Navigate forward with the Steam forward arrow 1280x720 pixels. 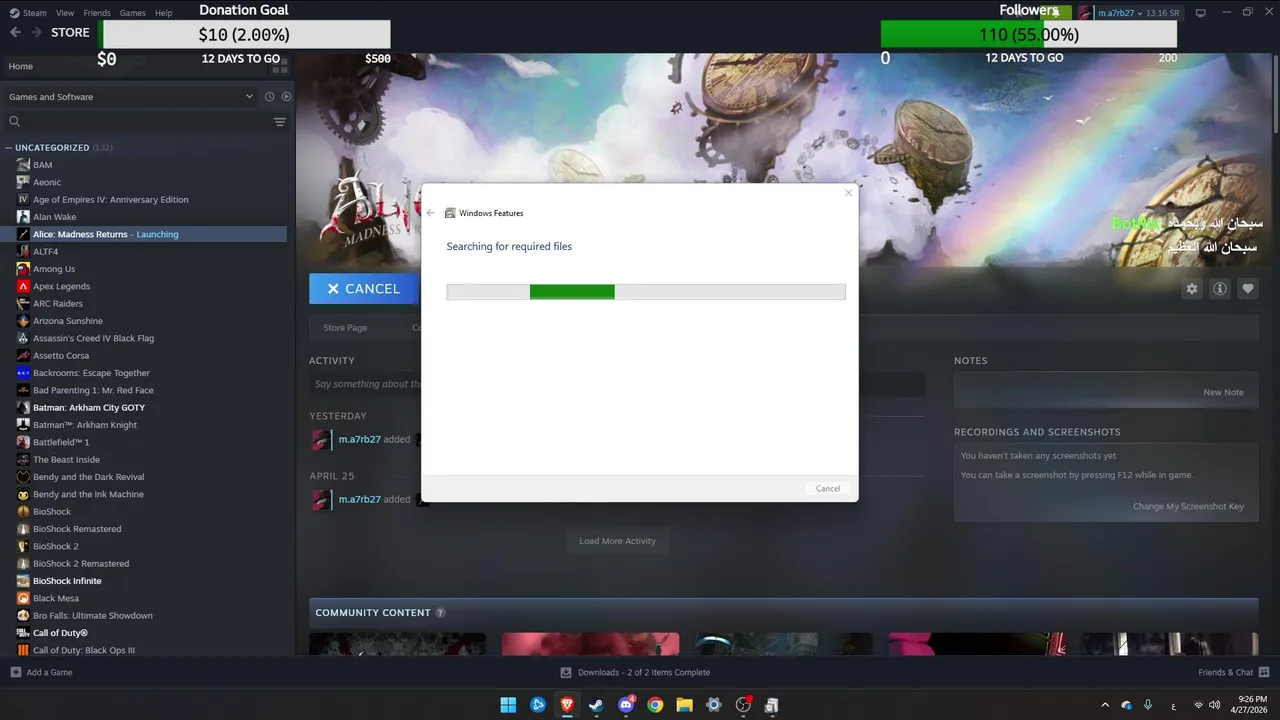point(37,32)
